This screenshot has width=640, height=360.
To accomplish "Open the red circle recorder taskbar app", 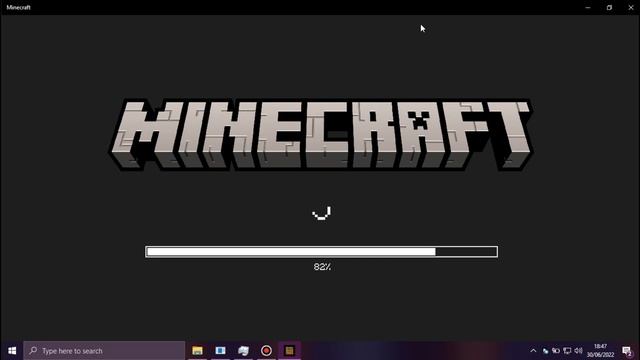I will 266,351.
